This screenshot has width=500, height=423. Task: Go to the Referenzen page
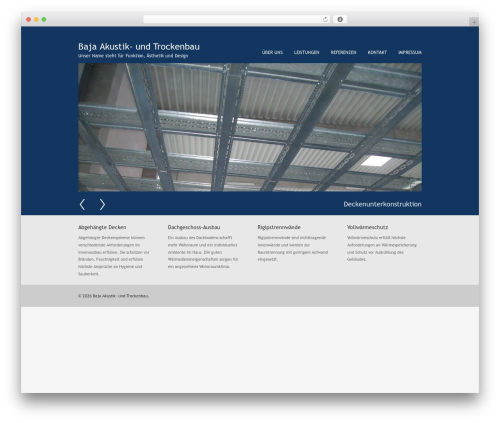pos(343,52)
